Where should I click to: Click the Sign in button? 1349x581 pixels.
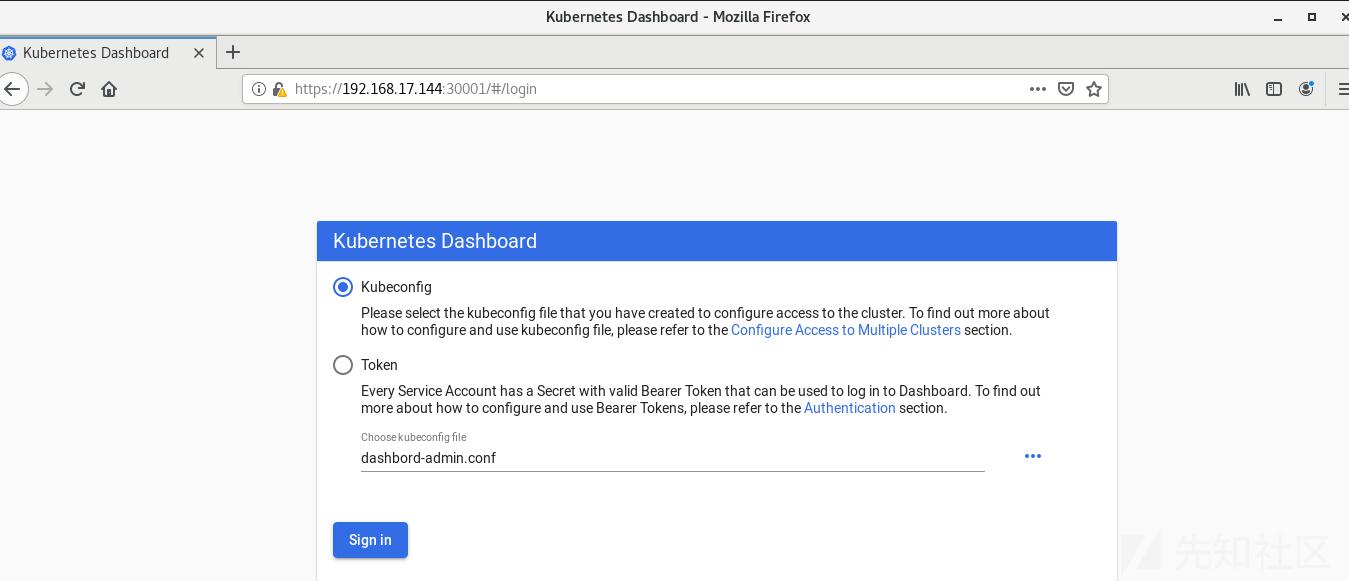370,540
